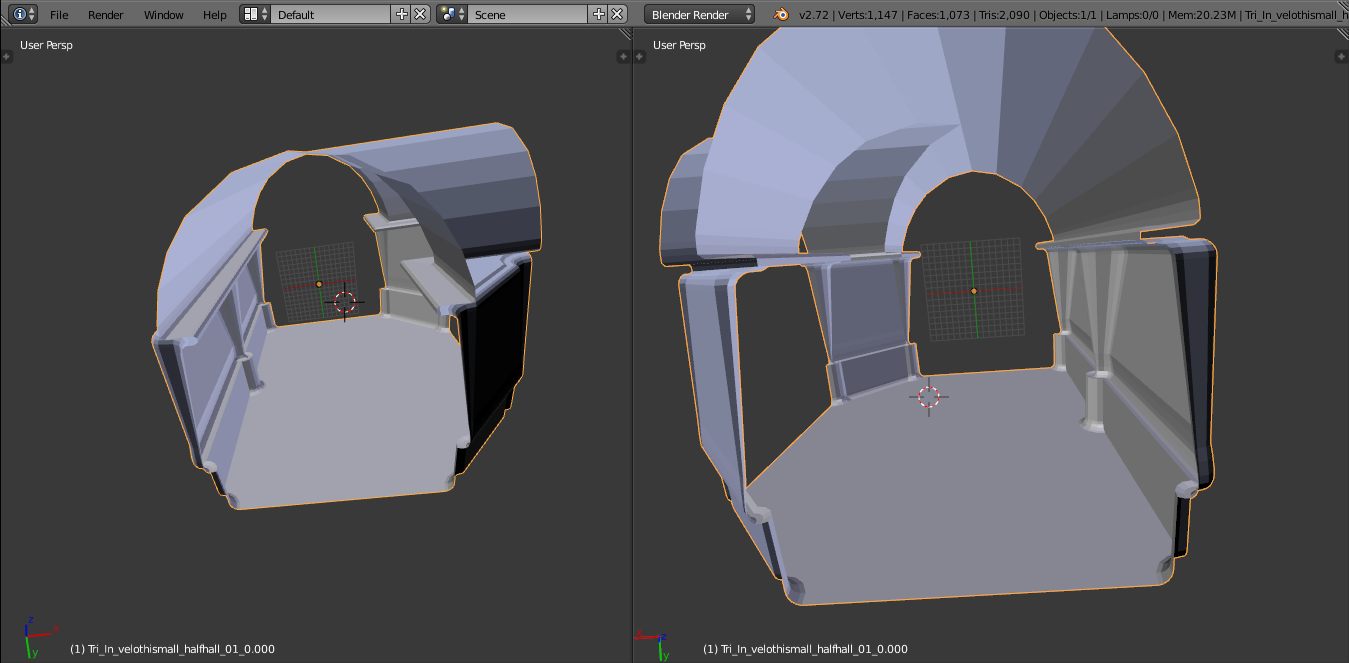
Task: Click the 3D cursor in right viewport
Action: [929, 397]
